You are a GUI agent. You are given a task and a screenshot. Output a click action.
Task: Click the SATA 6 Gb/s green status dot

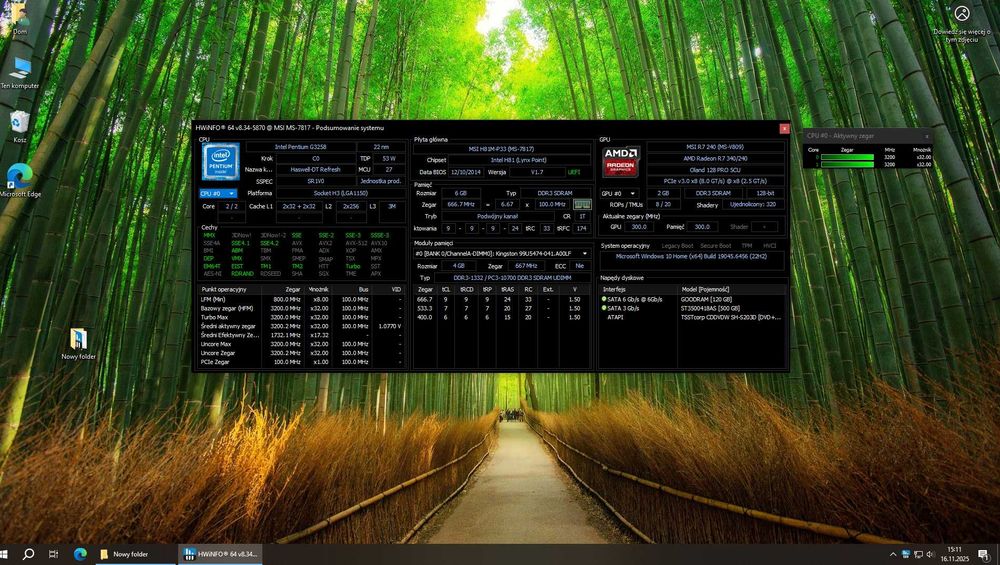point(604,299)
